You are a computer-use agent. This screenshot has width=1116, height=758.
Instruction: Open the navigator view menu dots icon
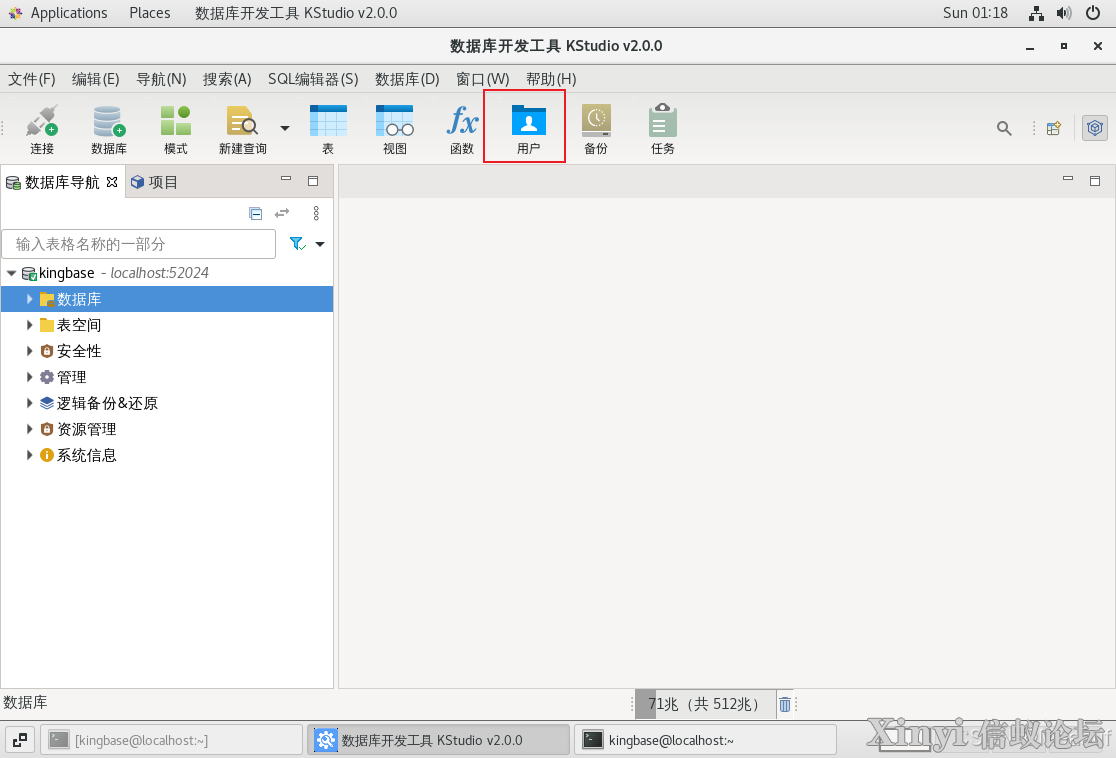(x=316, y=214)
